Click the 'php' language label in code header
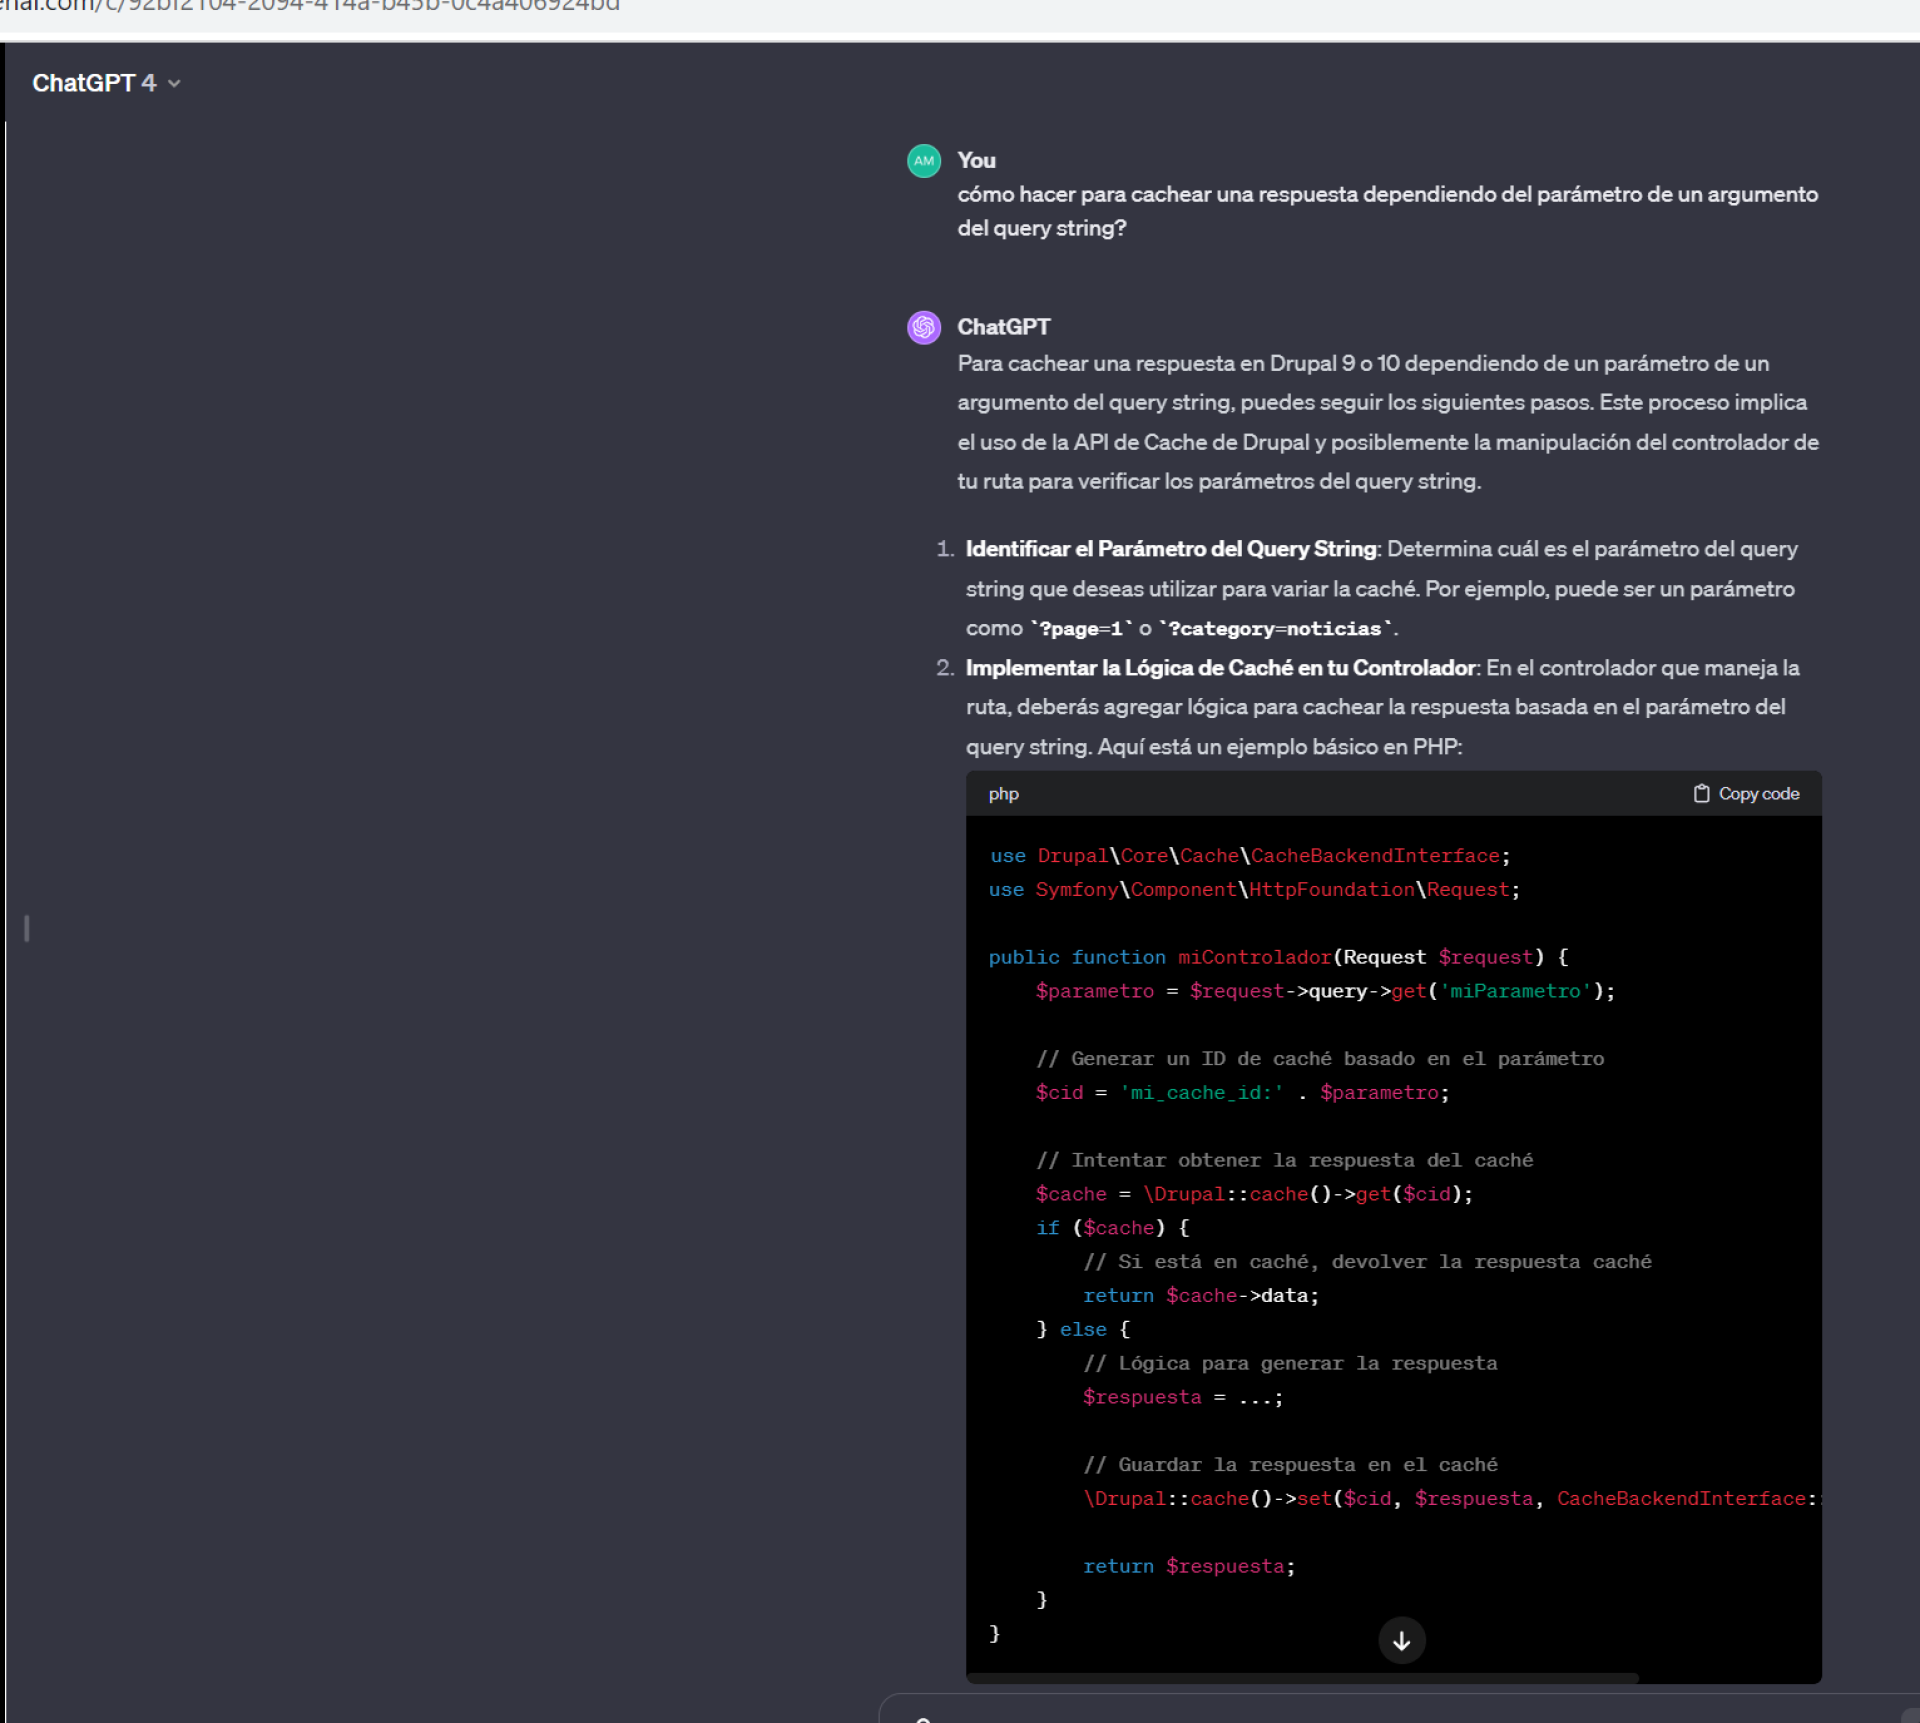1920x1723 pixels. (x=1003, y=794)
